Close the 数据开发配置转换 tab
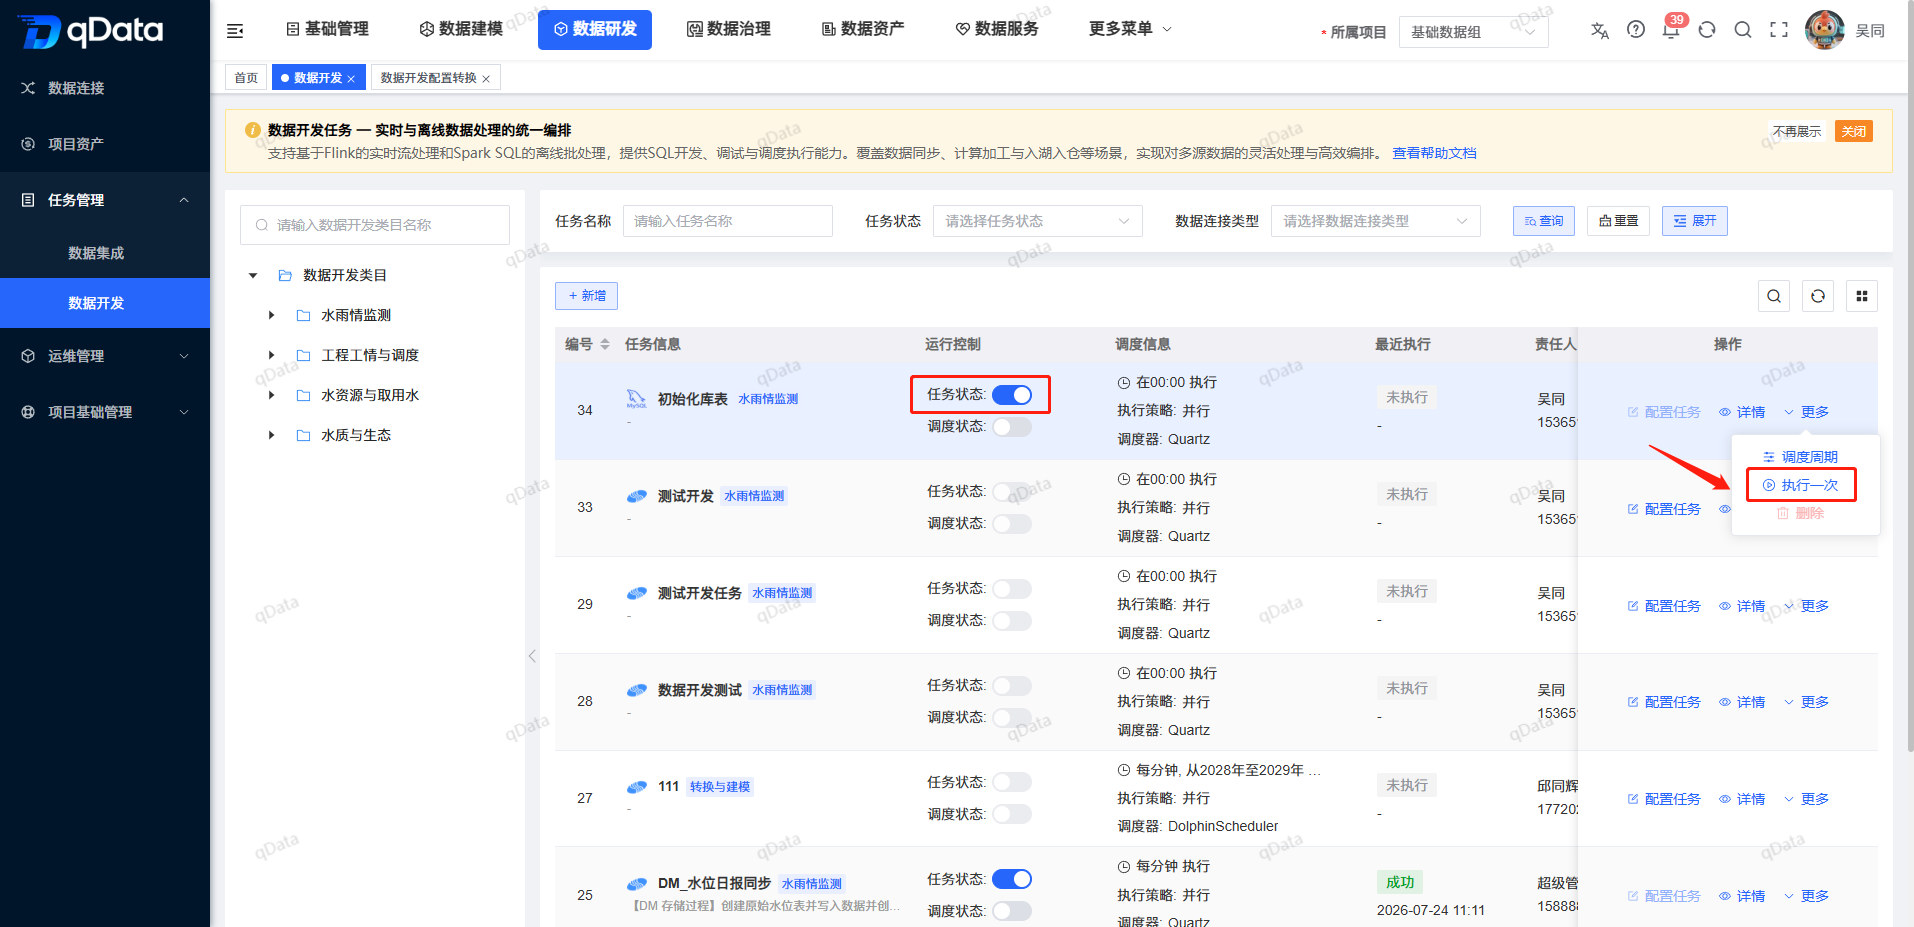 click(486, 79)
